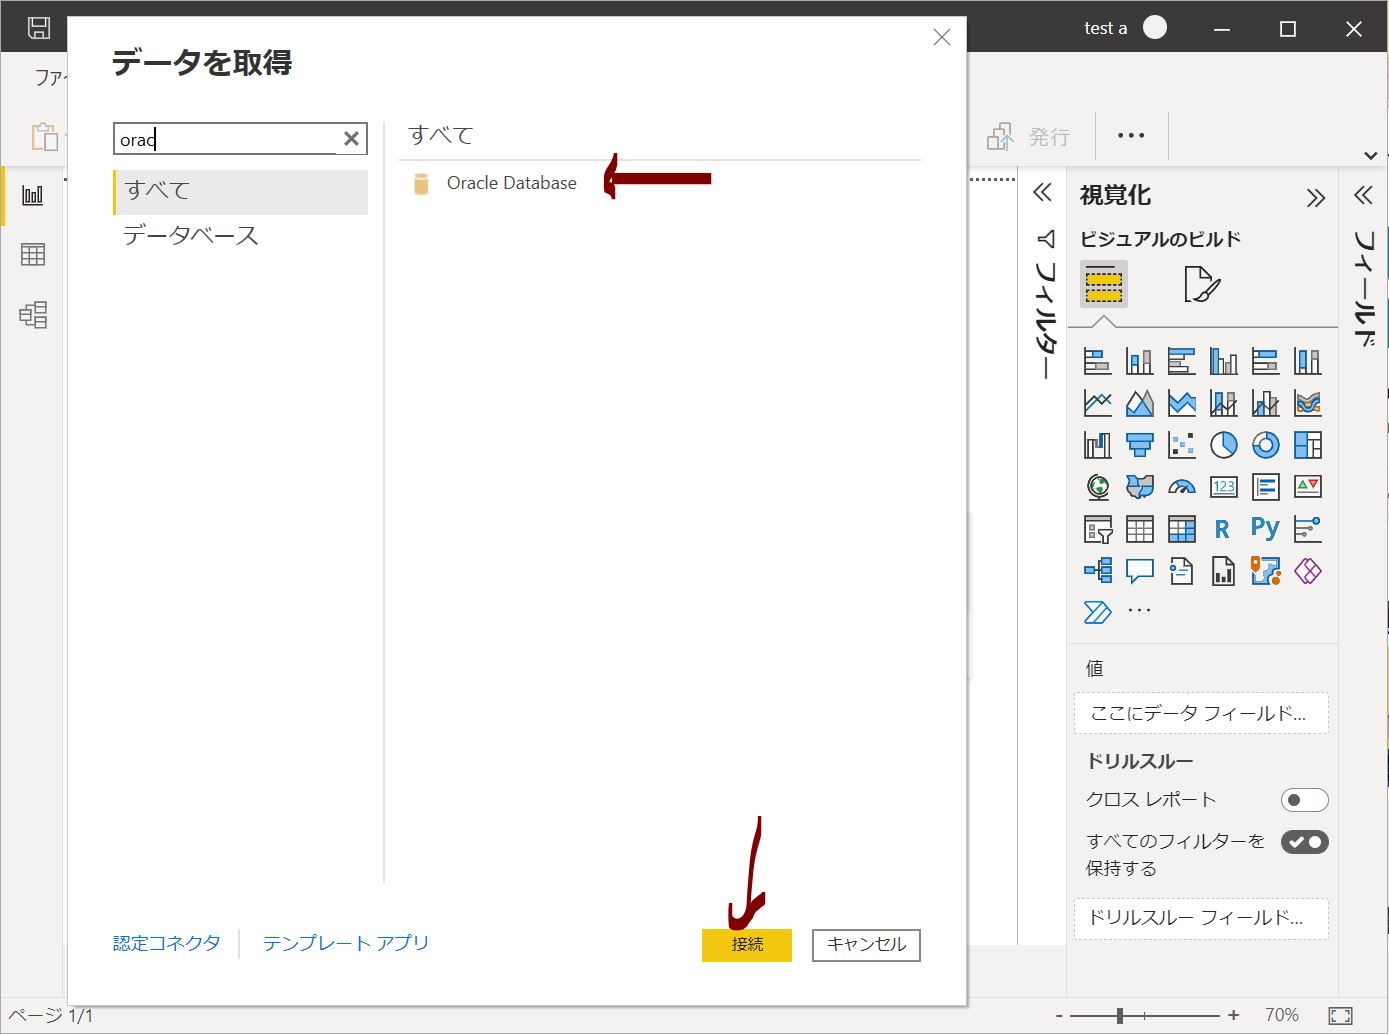Image resolution: width=1389 pixels, height=1034 pixels.
Task: Open the Model view in left sidebar
Action: coord(33,315)
